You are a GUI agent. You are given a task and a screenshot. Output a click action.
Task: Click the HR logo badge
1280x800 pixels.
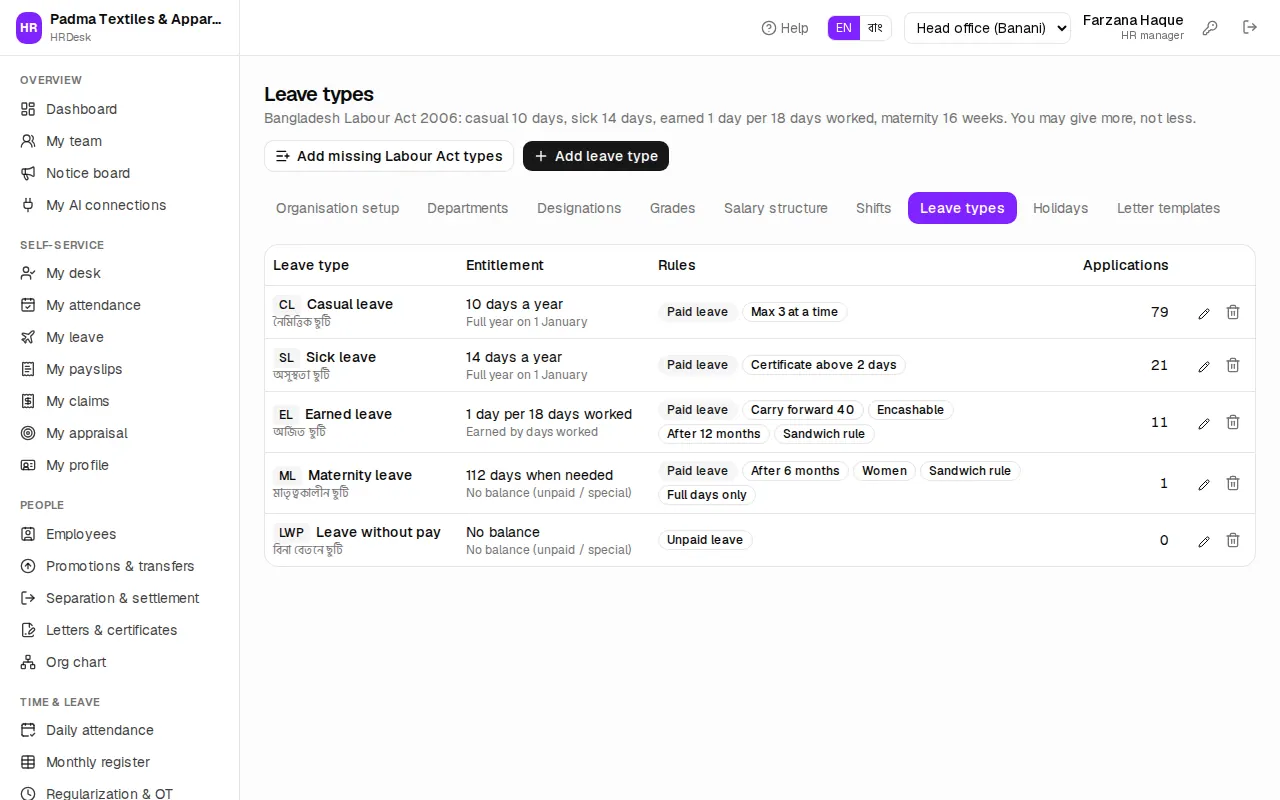click(29, 28)
